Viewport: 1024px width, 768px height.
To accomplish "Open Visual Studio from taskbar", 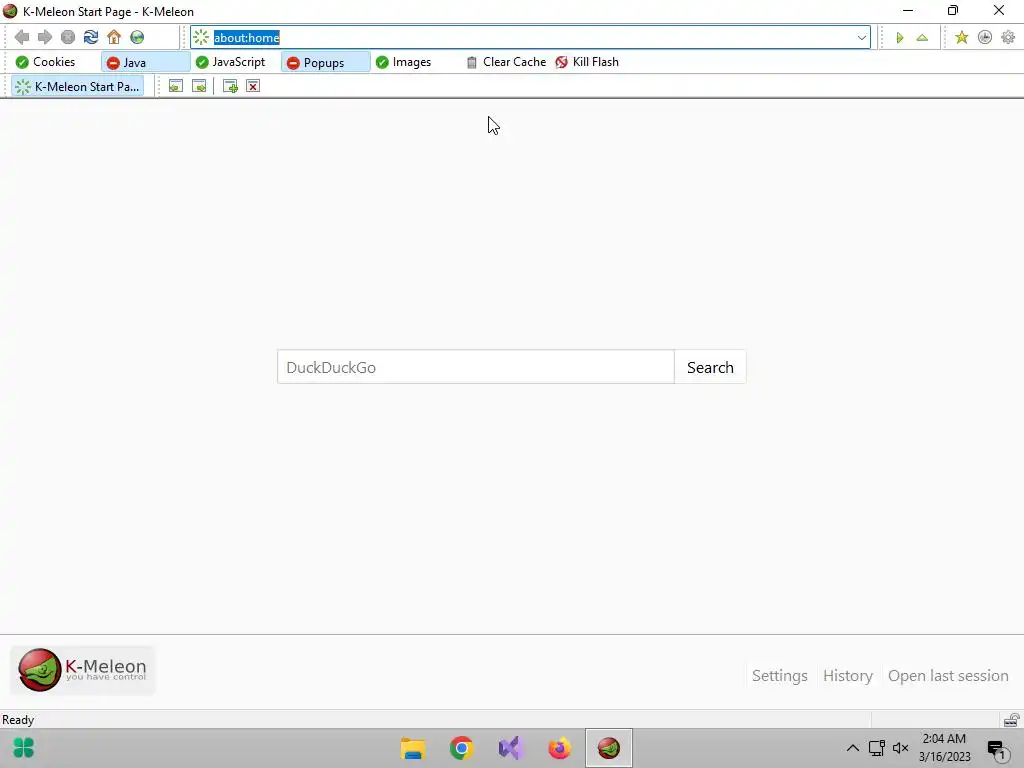I will [x=511, y=748].
